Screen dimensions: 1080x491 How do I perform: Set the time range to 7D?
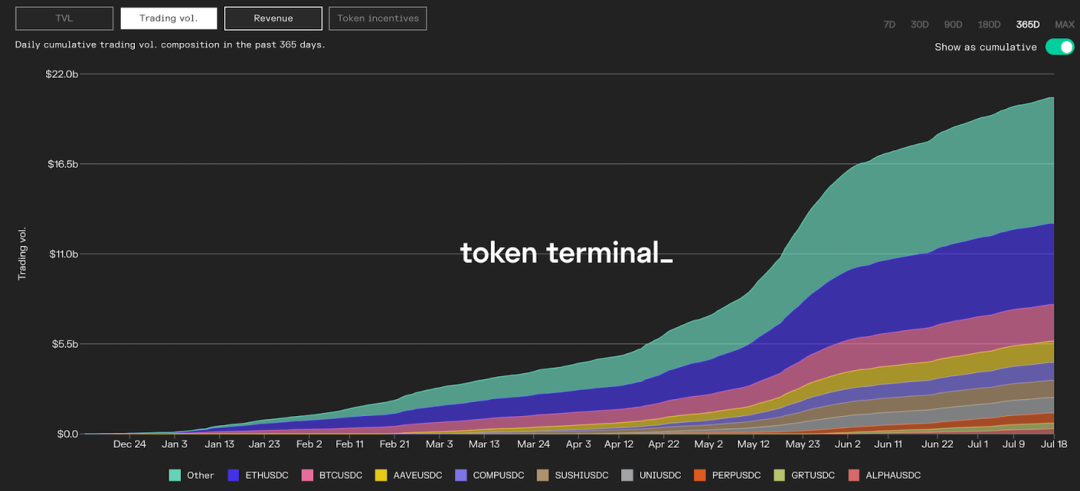coord(889,24)
